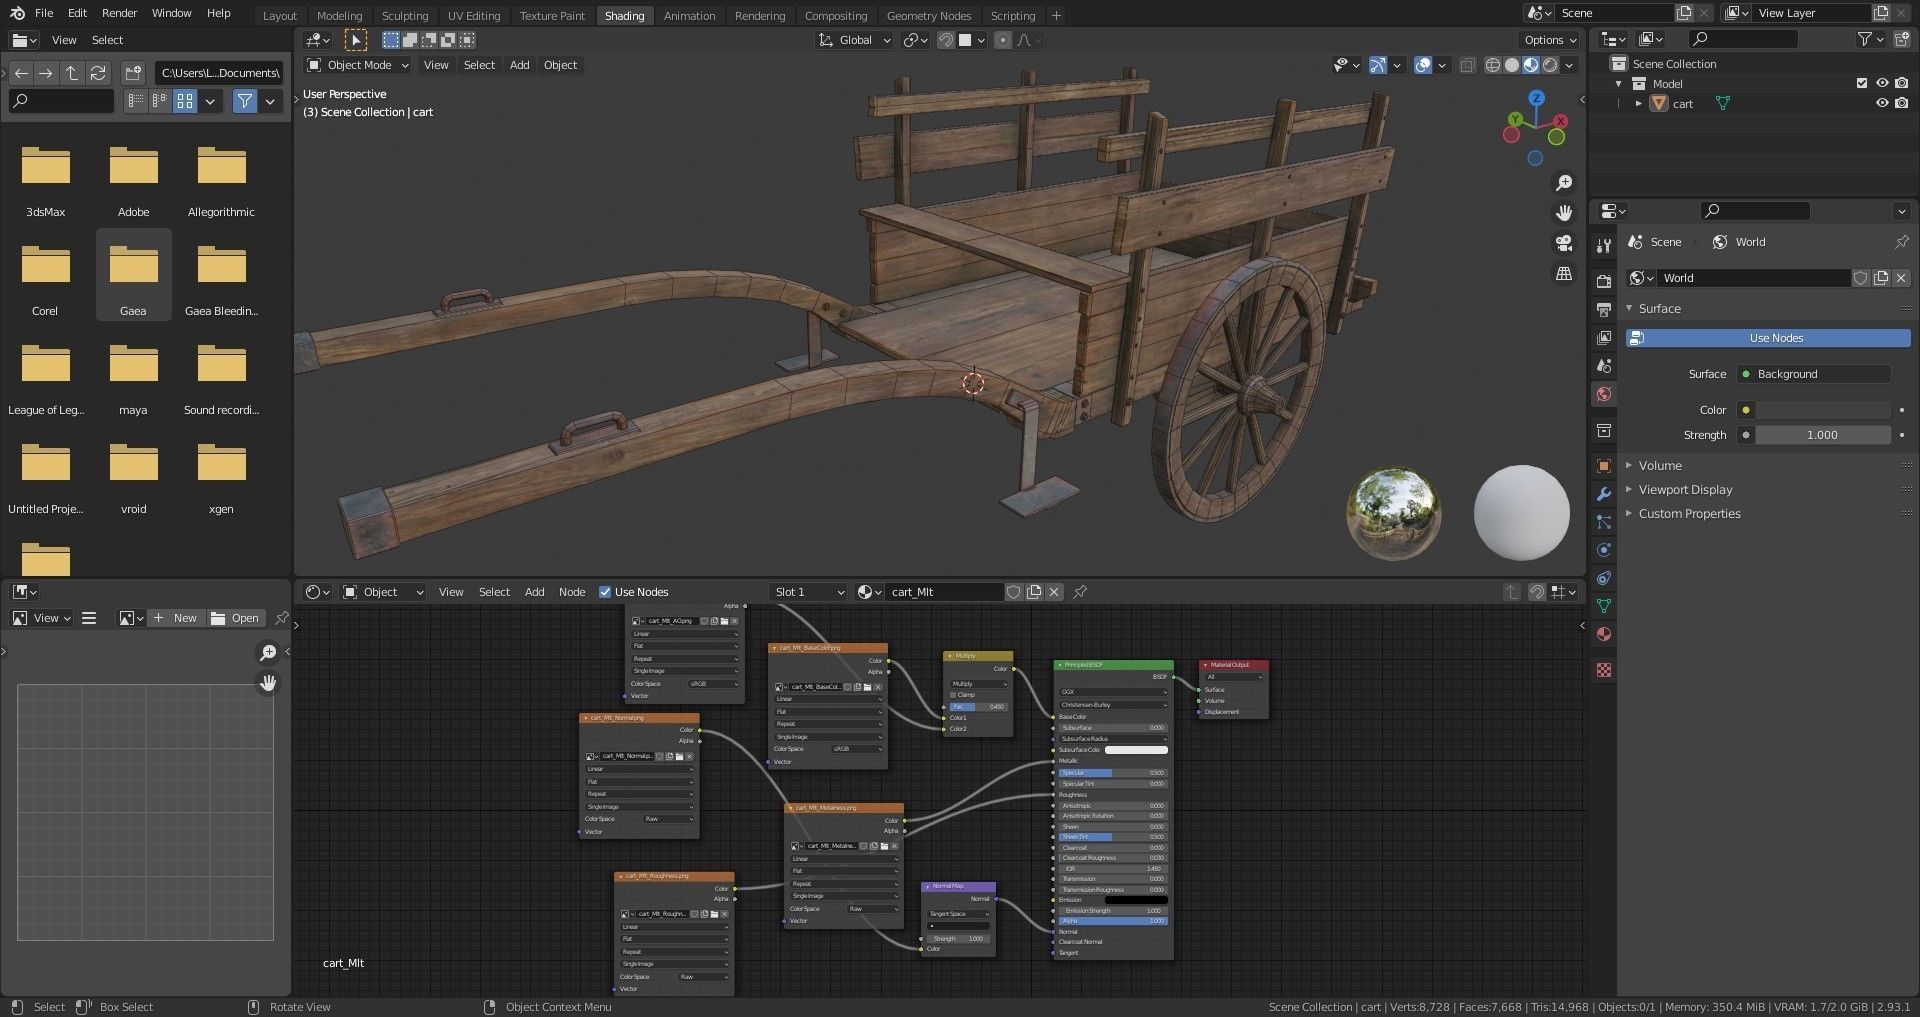
Task: Open the Output properties tab icon
Action: 1604,310
